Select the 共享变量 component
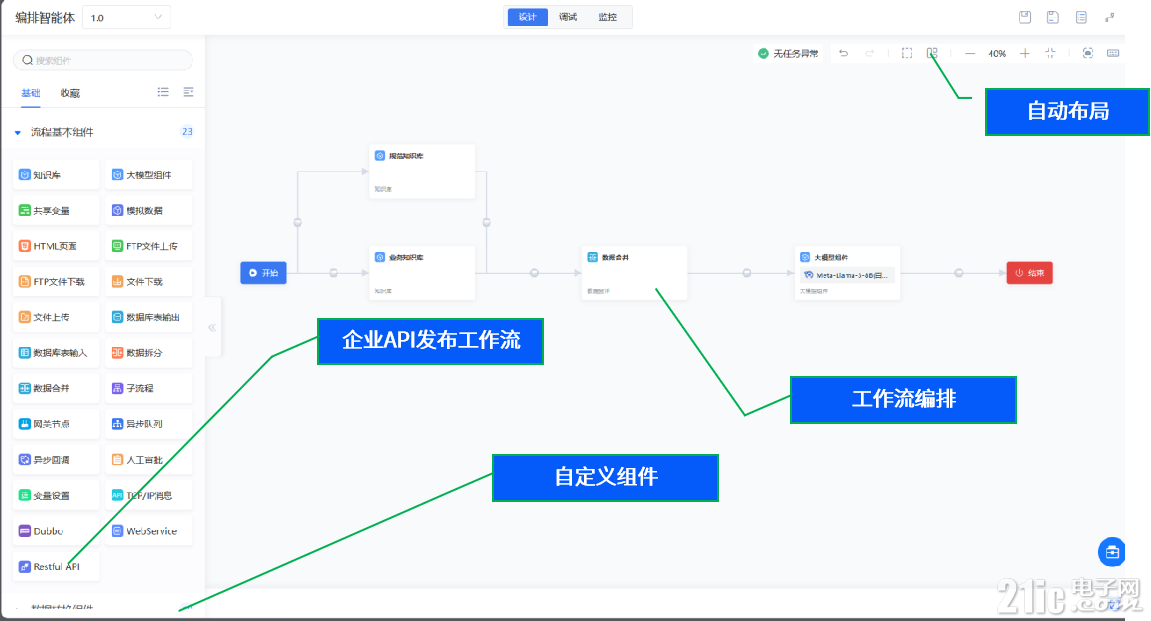The height and width of the screenshot is (621, 1151). pyautogui.click(x=56, y=210)
